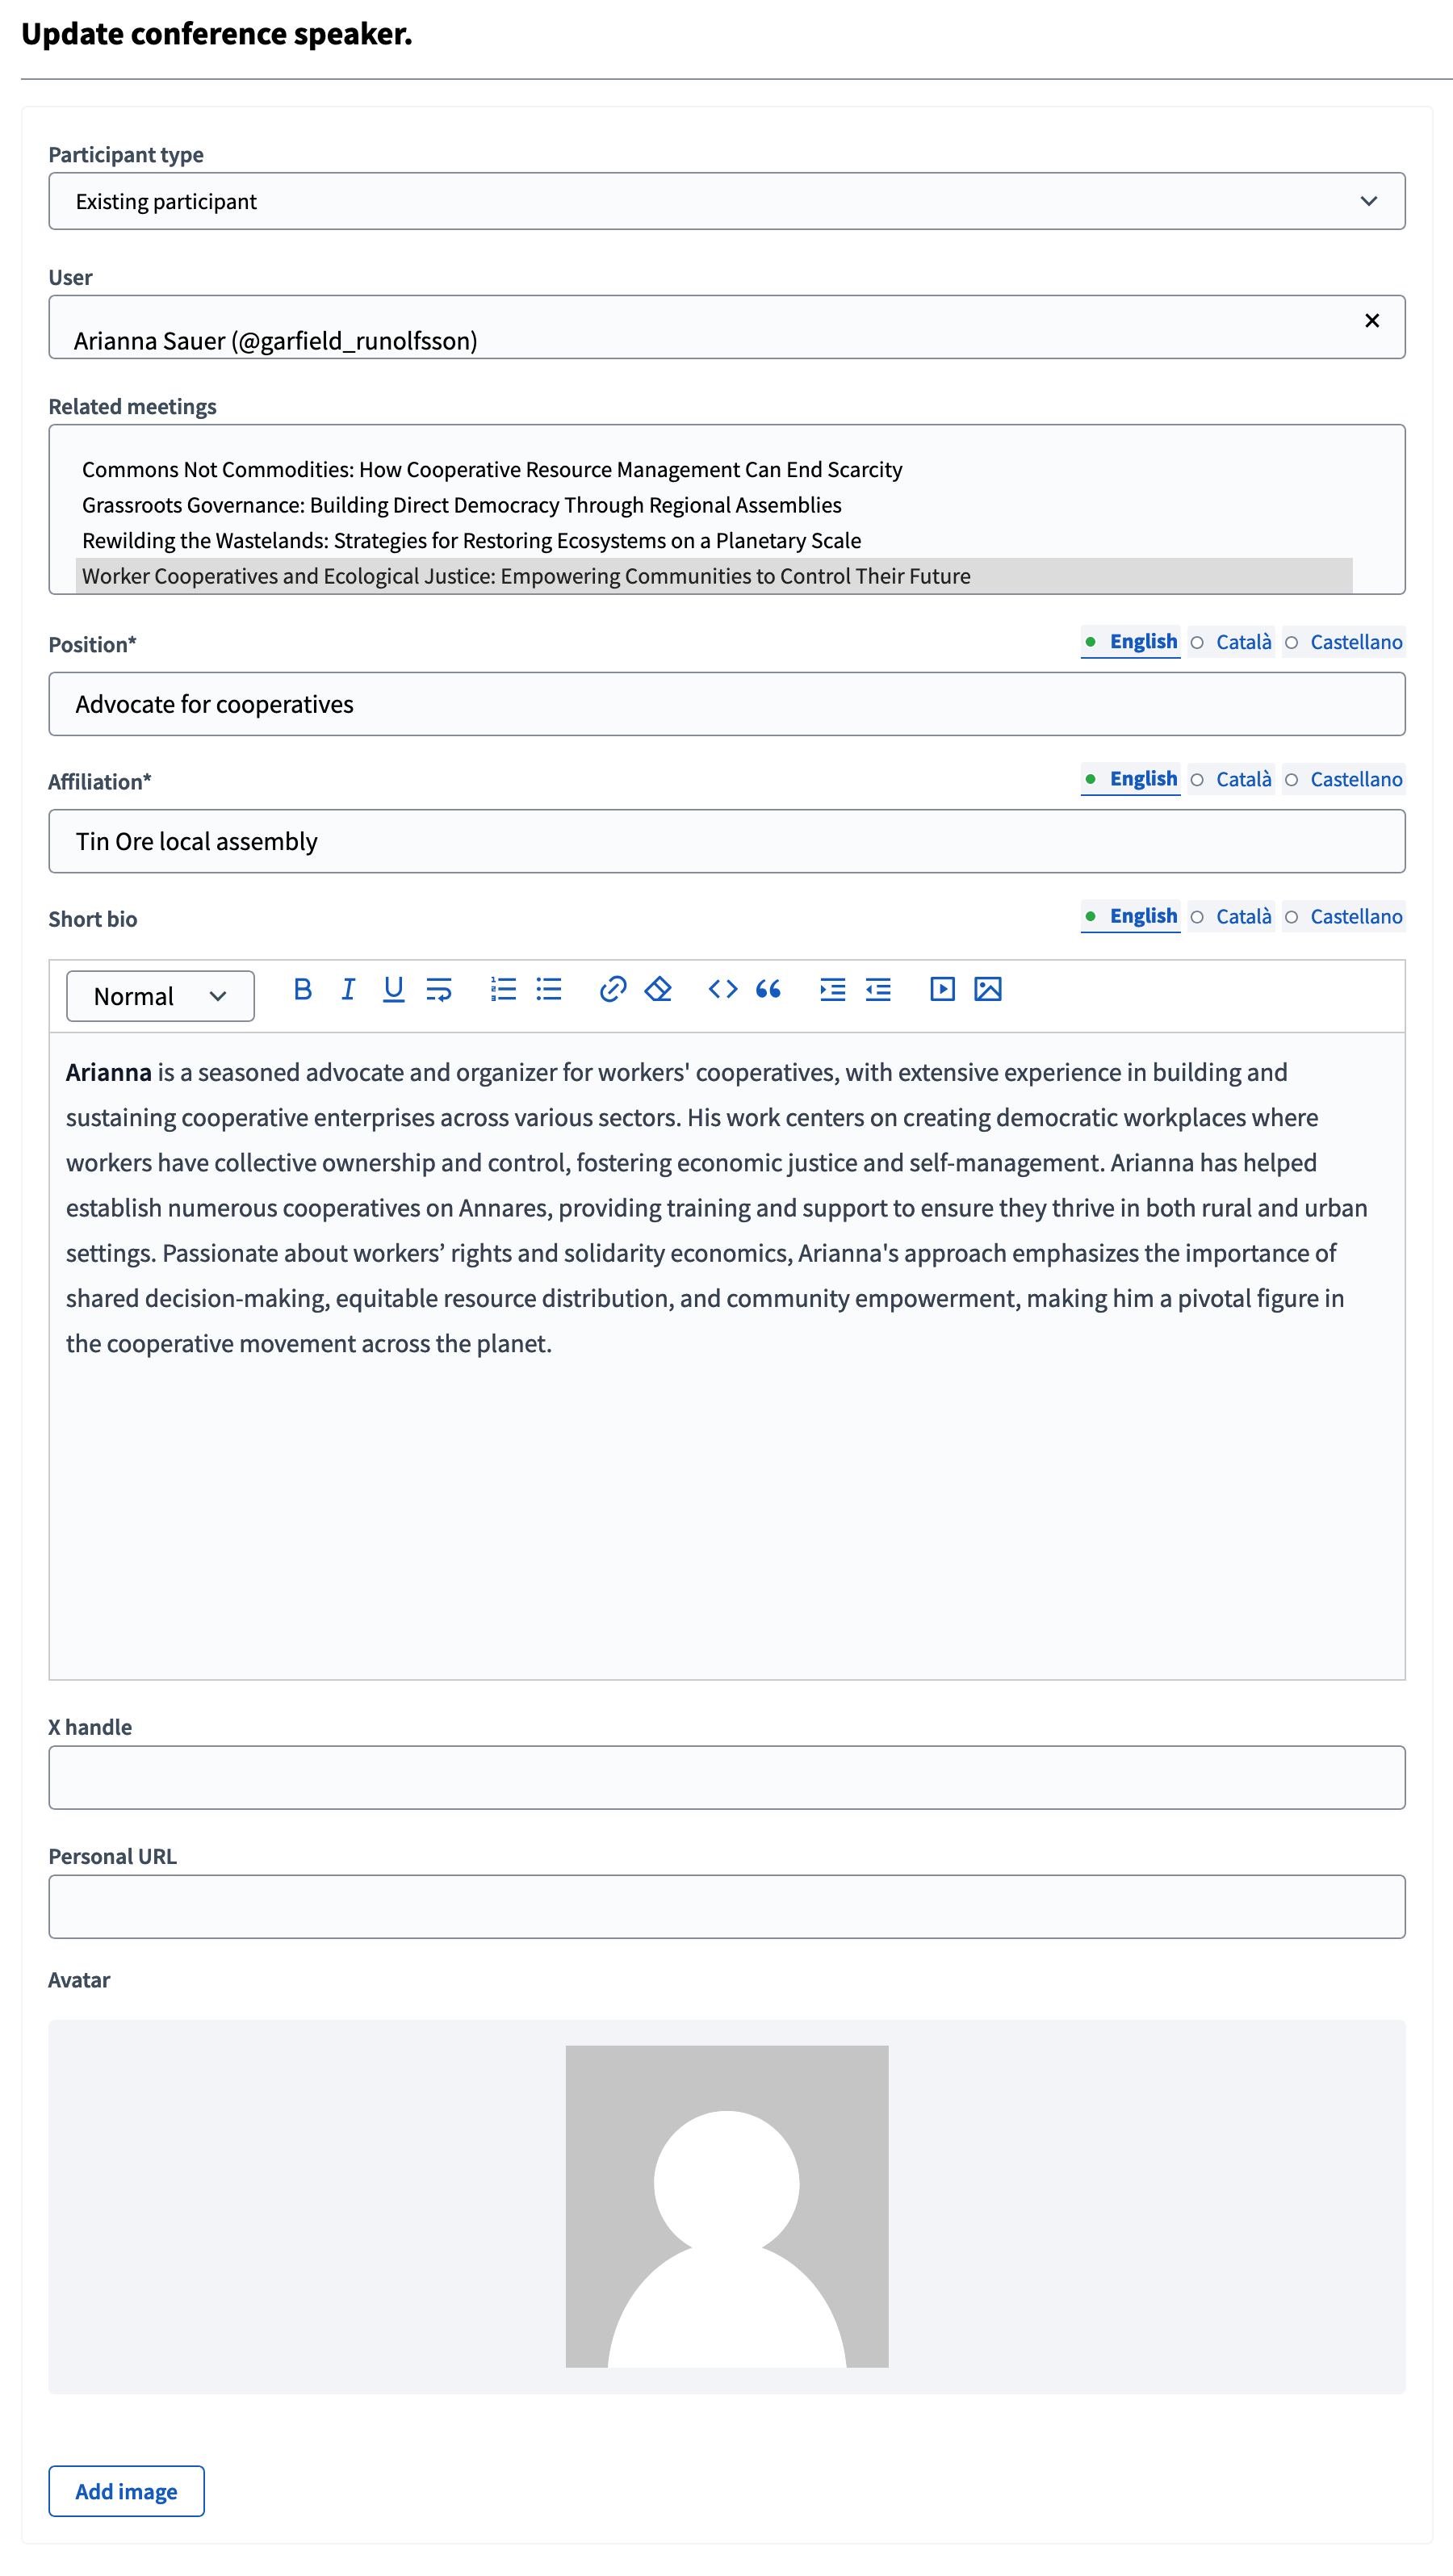Click the eraser clear-formatting icon
Screen dimensions: 1453x2576
(x=658, y=989)
